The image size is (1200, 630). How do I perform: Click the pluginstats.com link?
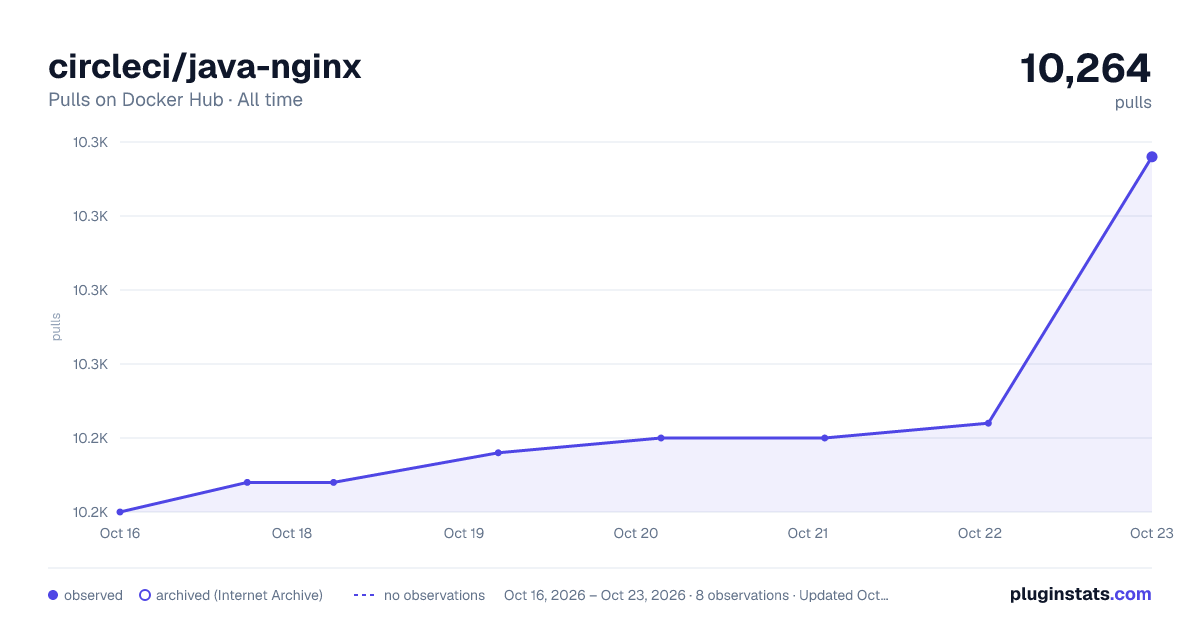pyautogui.click(x=1080, y=594)
